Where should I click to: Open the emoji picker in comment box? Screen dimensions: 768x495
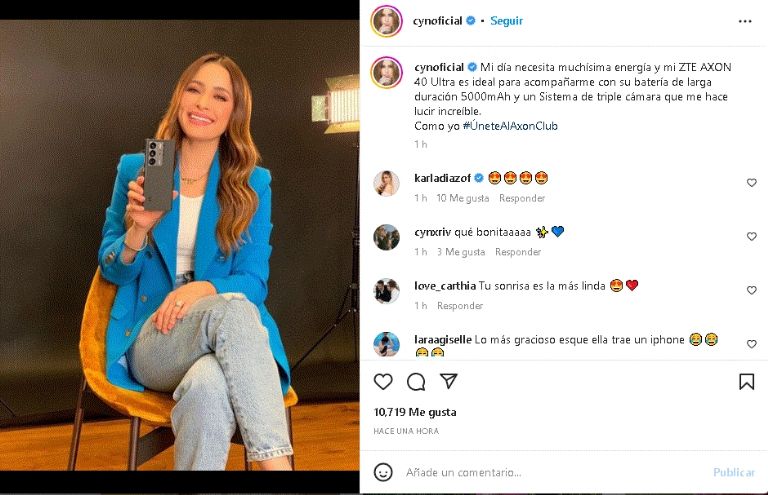(383, 472)
